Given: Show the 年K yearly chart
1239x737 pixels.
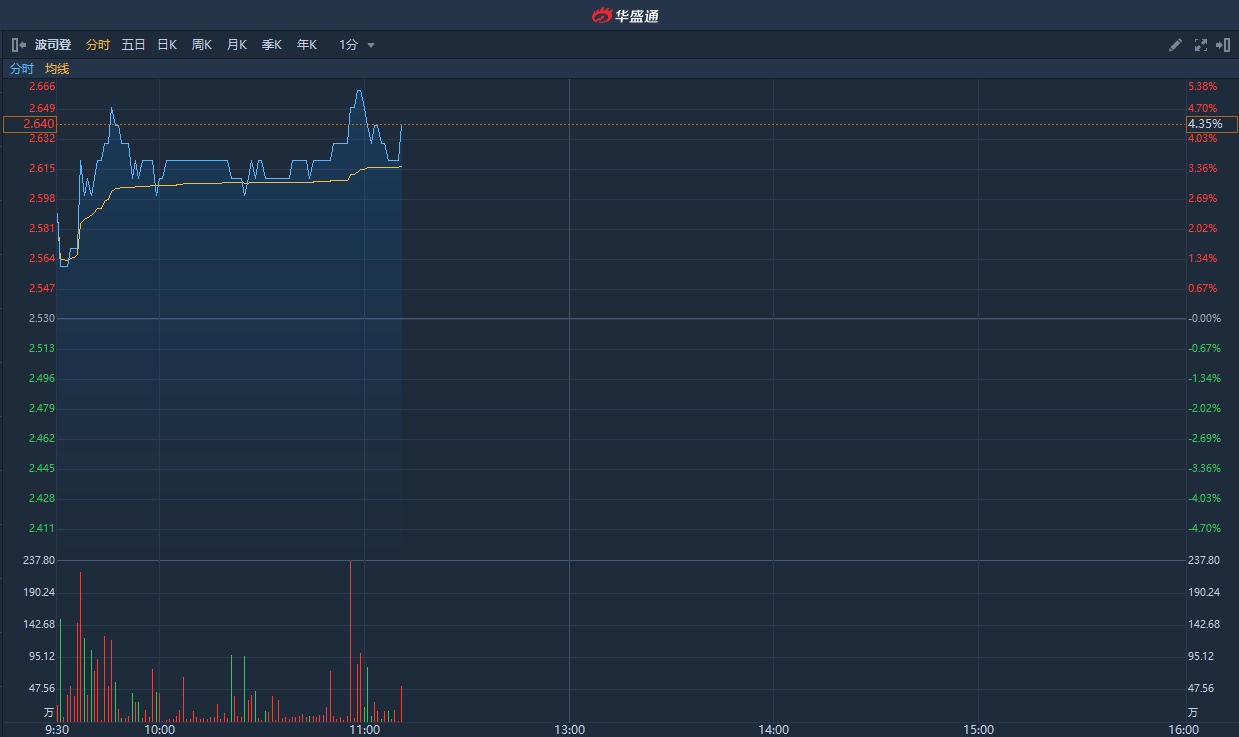Looking at the screenshot, I should point(306,45).
